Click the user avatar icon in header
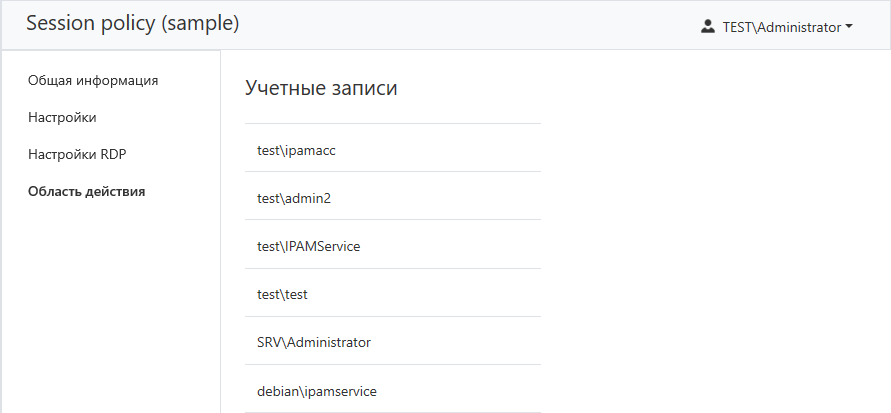The height and width of the screenshot is (413, 891). (x=708, y=27)
